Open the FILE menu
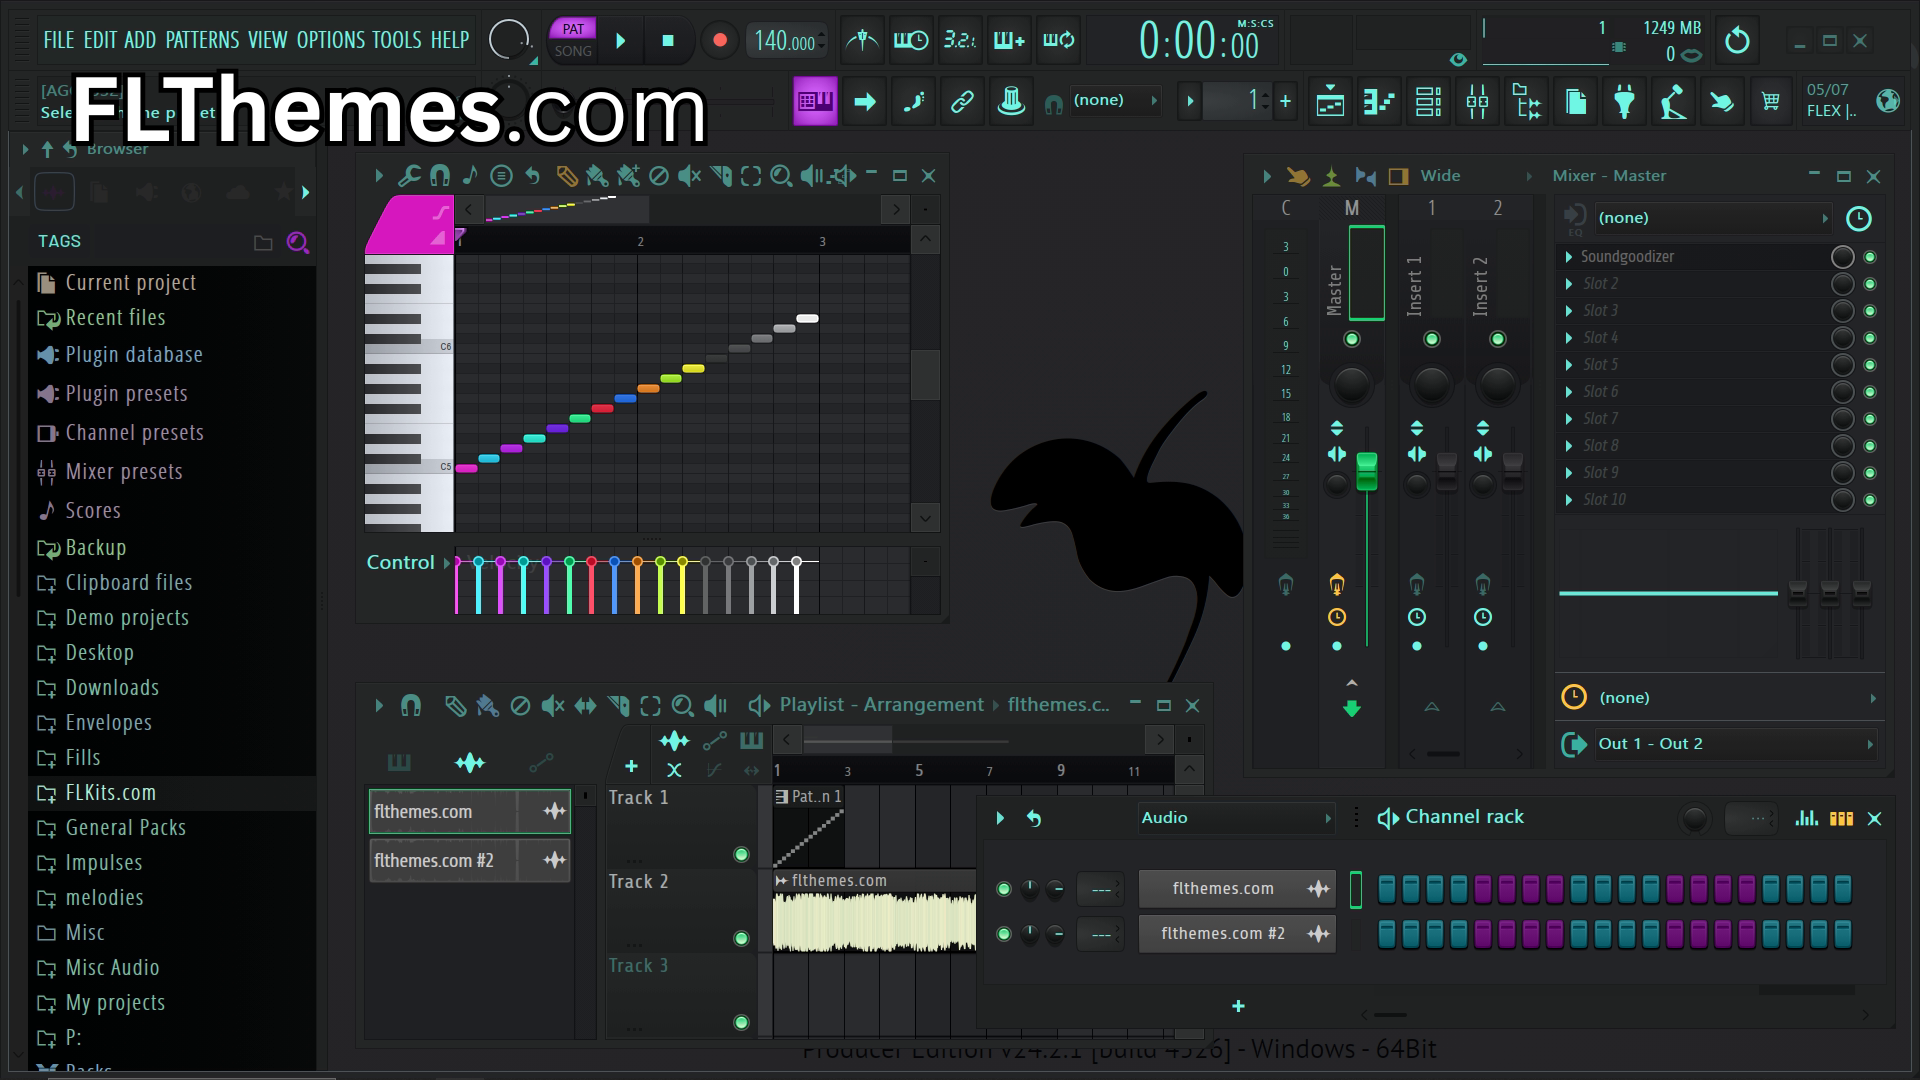This screenshot has height=1080, width=1920. pos(58,40)
